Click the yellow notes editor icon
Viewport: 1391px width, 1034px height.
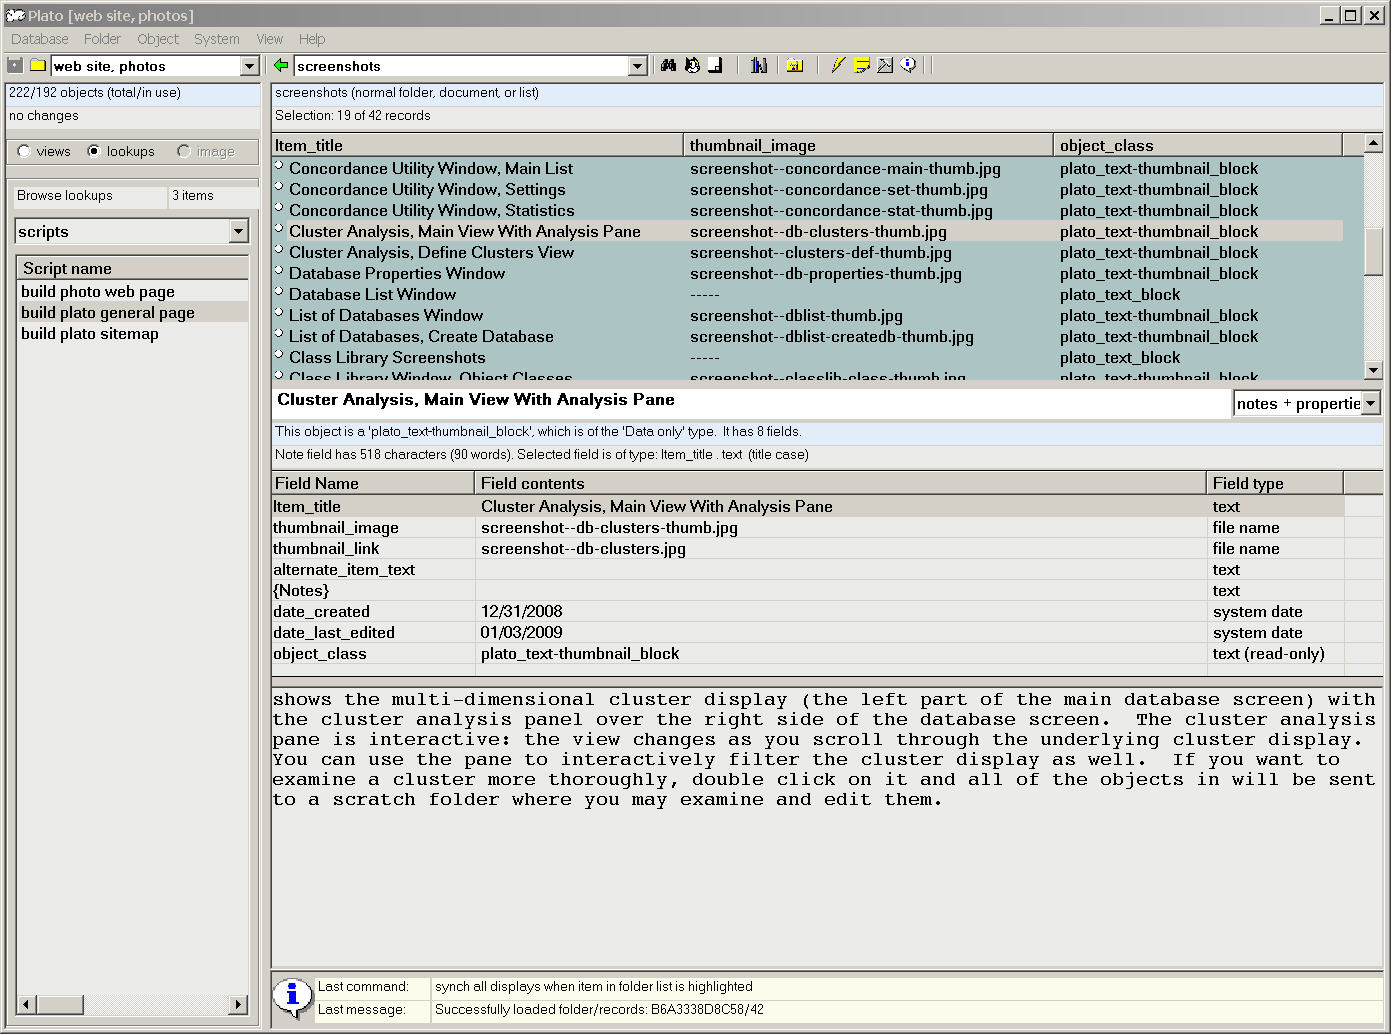(861, 65)
